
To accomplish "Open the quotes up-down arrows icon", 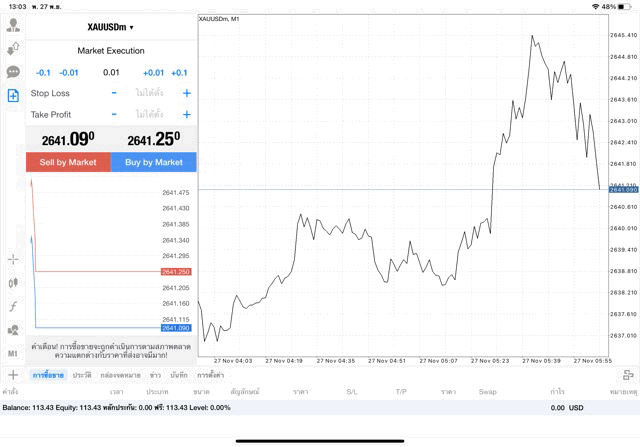I will tap(13, 48).
